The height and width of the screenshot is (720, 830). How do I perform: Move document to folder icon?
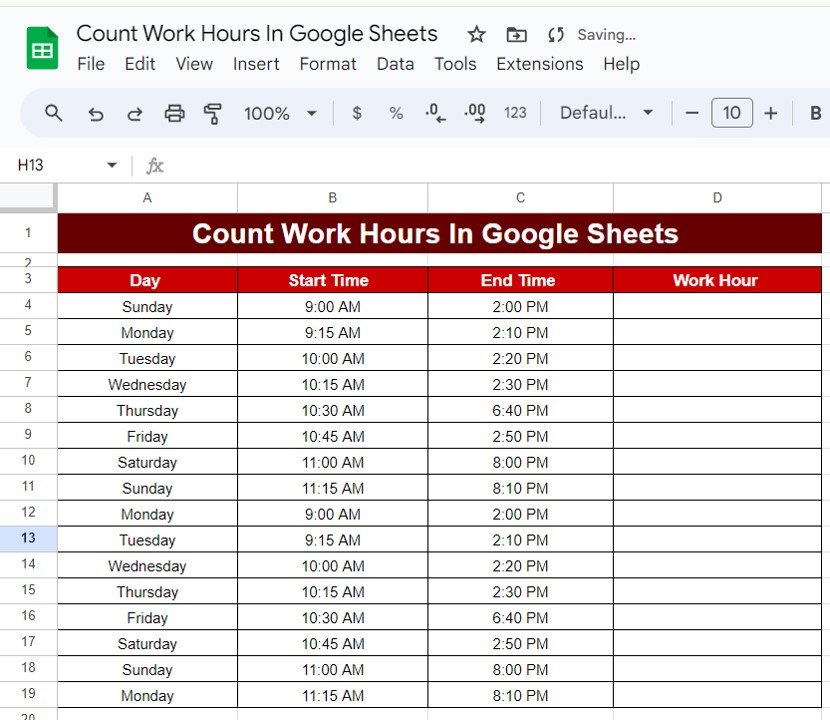pos(516,35)
